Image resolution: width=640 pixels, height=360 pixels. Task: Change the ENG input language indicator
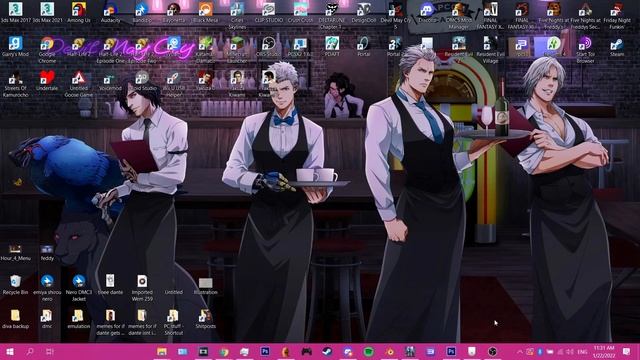582,351
